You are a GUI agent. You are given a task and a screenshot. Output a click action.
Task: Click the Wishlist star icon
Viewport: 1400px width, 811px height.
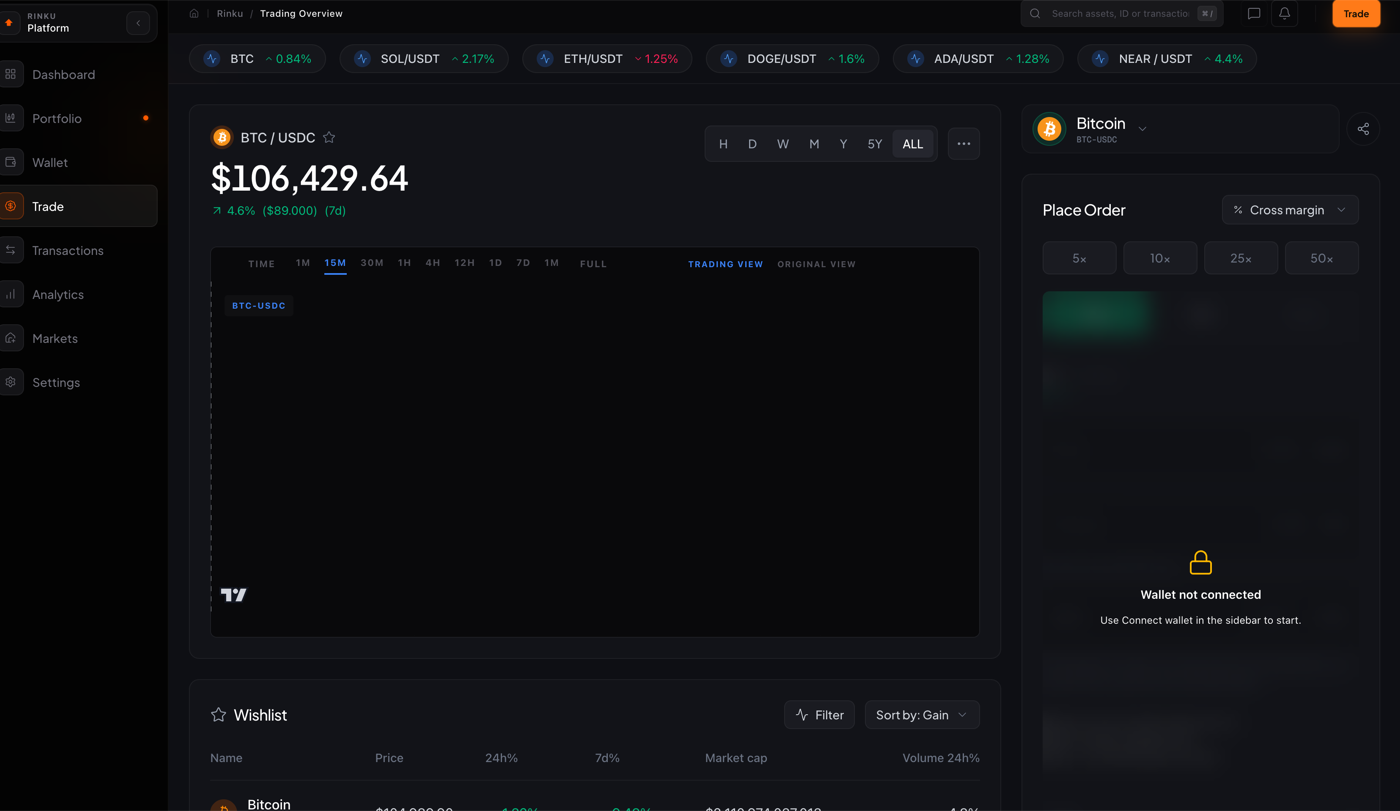[218, 715]
